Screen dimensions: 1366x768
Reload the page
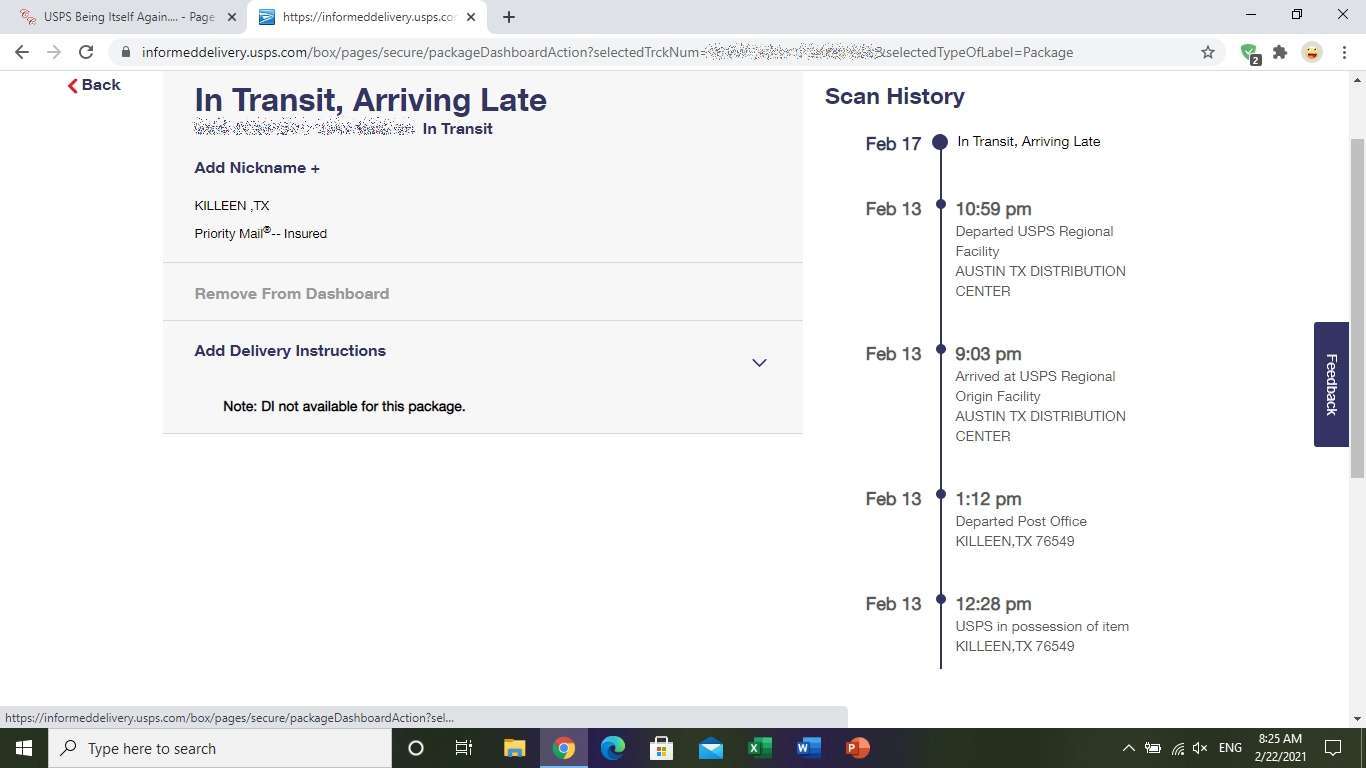86,52
